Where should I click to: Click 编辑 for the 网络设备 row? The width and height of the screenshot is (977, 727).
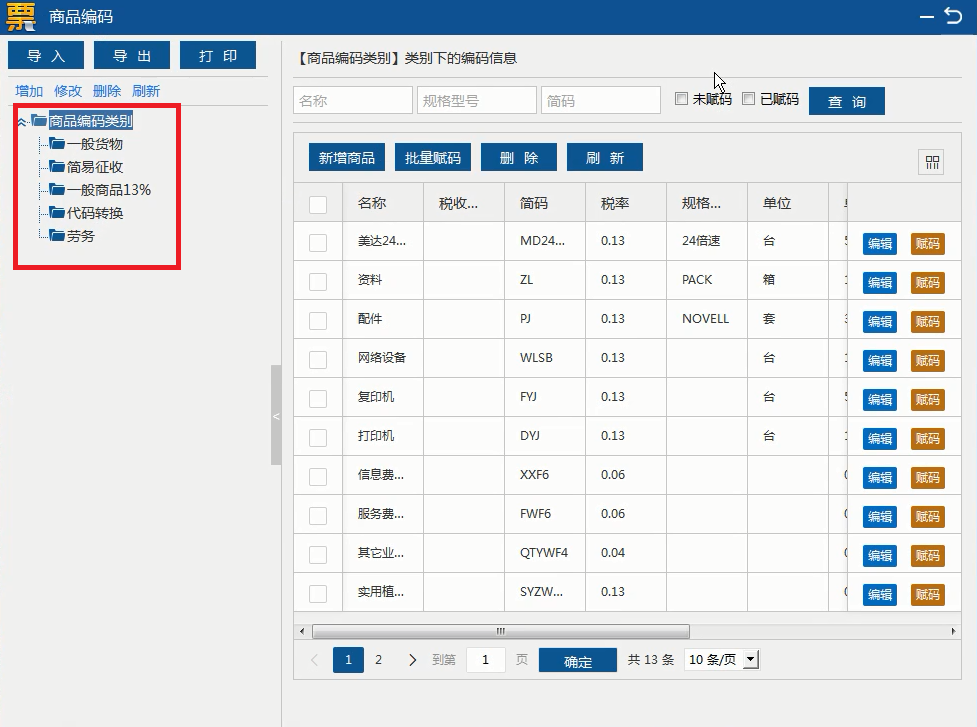880,361
